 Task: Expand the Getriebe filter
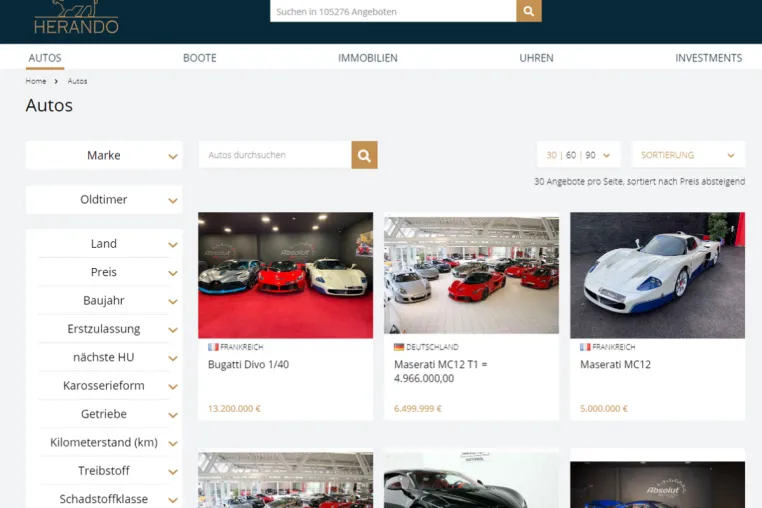pyautogui.click(x=104, y=414)
